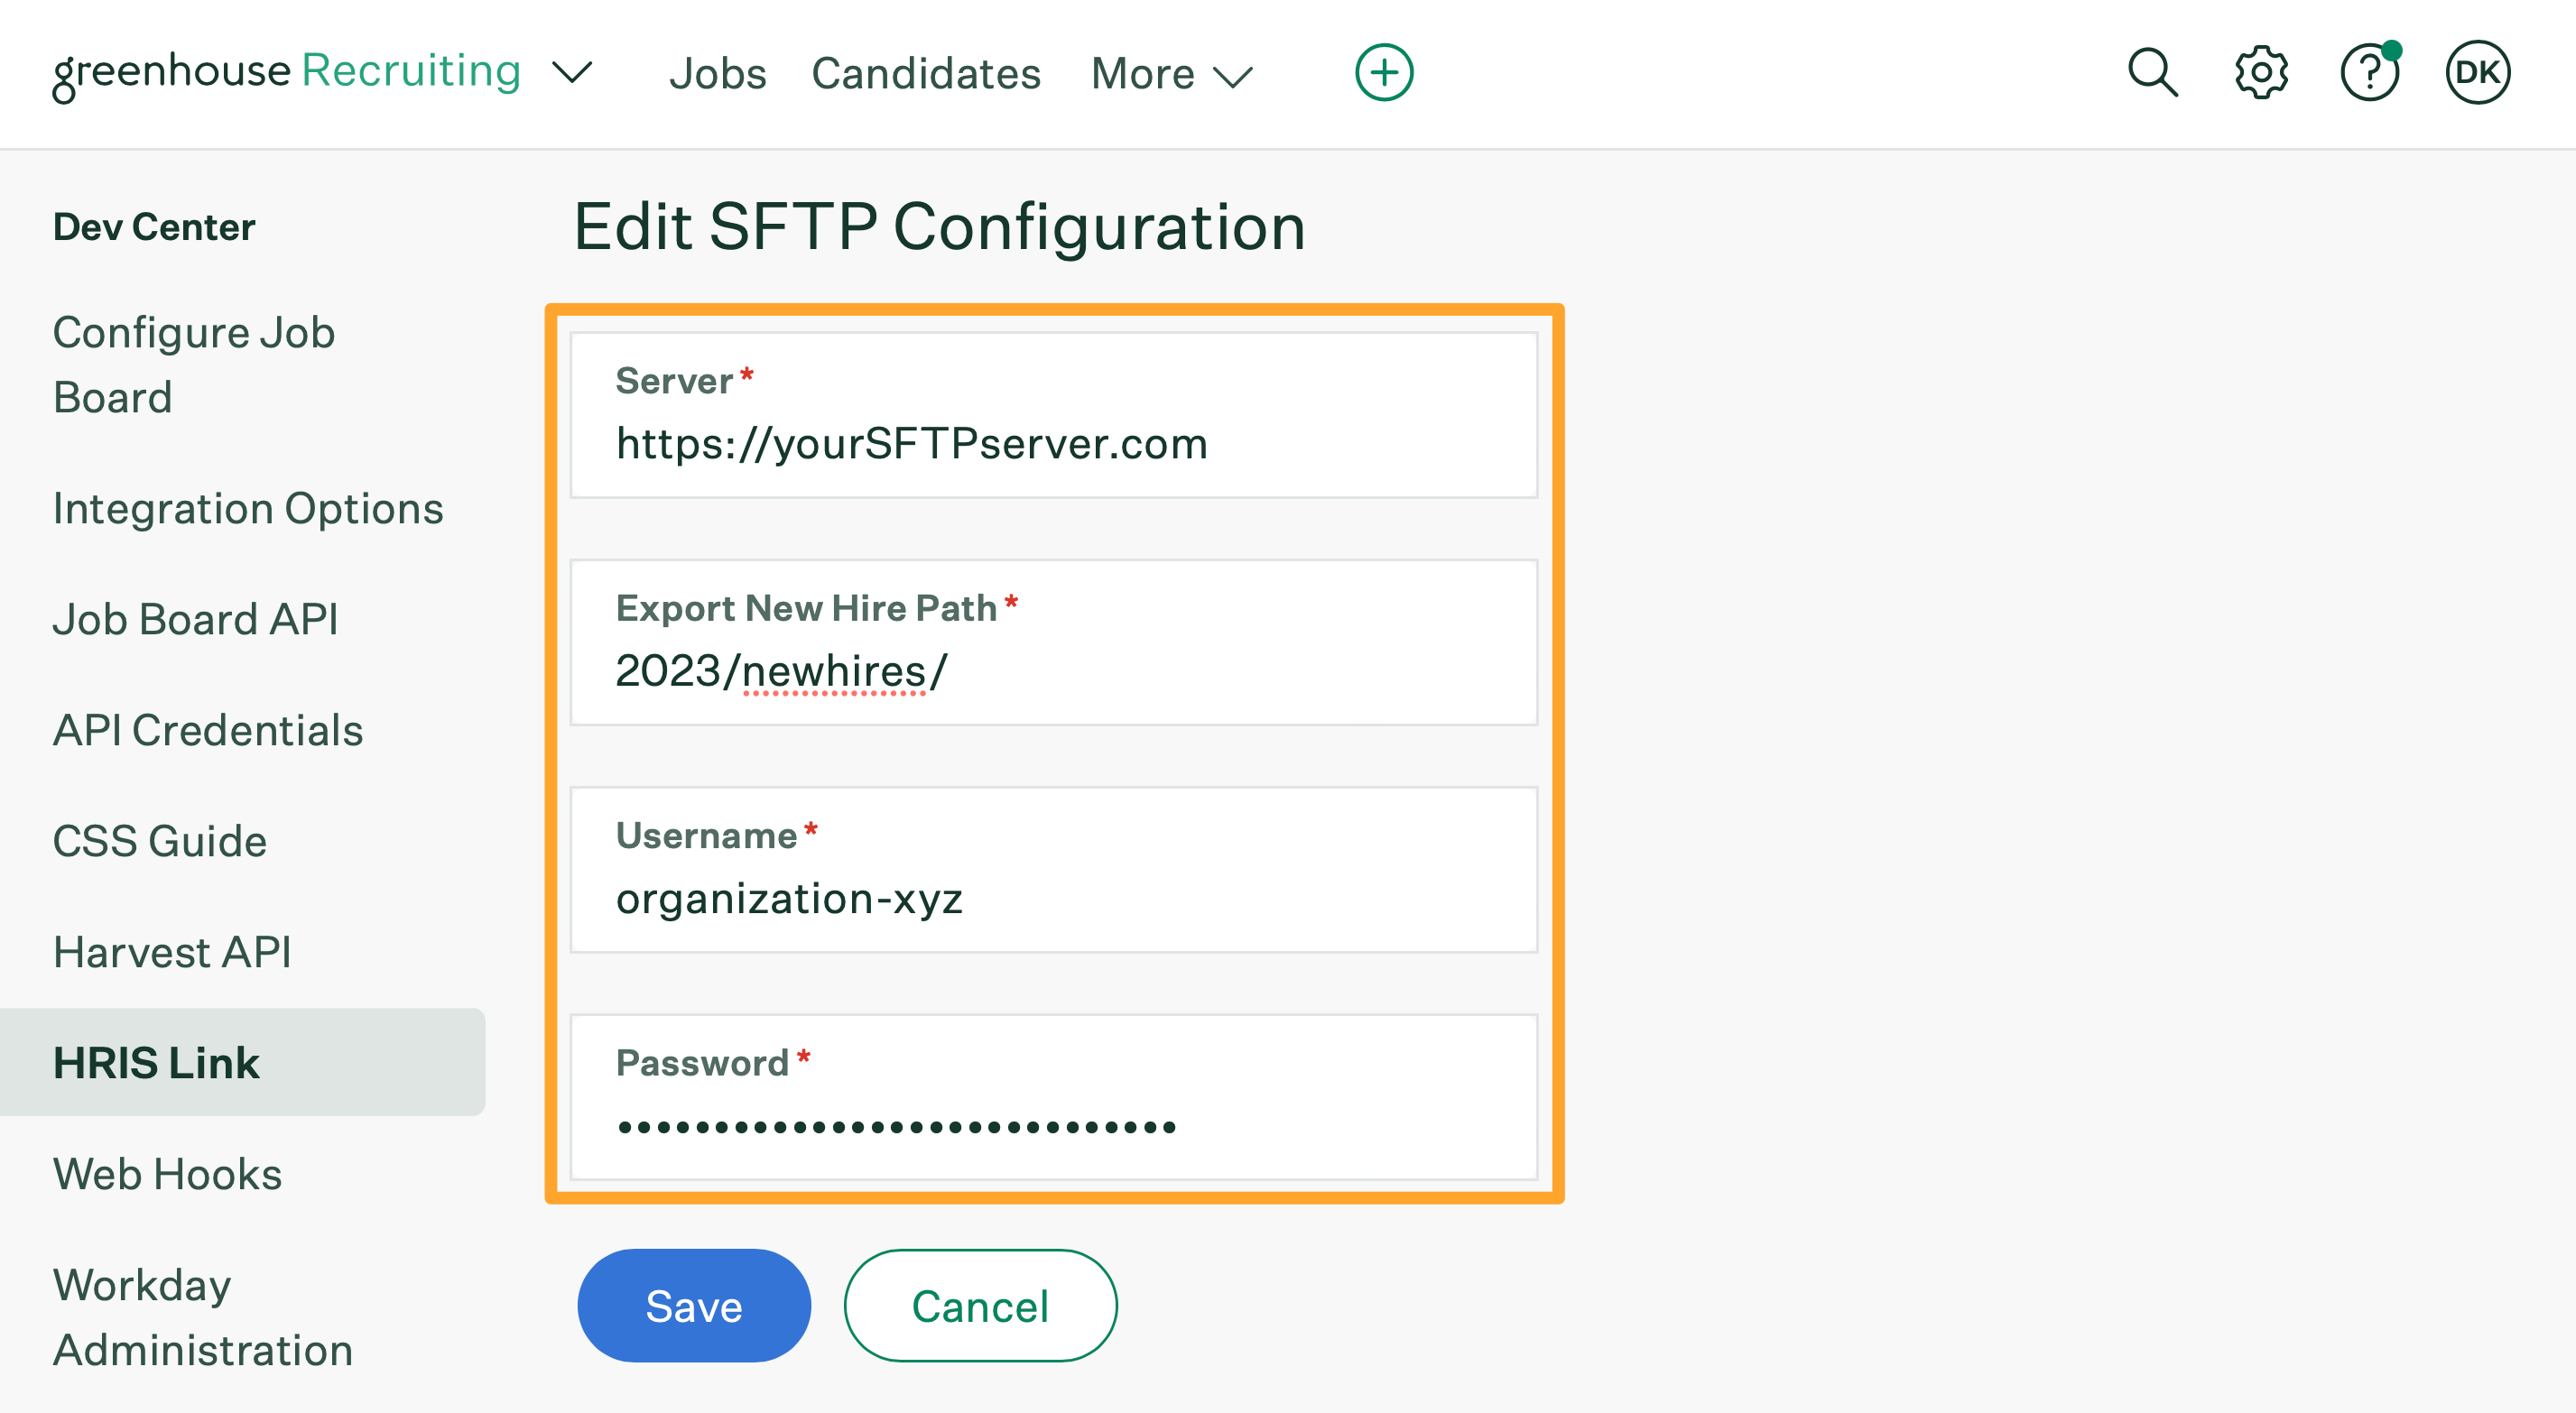Click the Harvest API sidebar item
2576x1413 pixels.
tap(171, 950)
